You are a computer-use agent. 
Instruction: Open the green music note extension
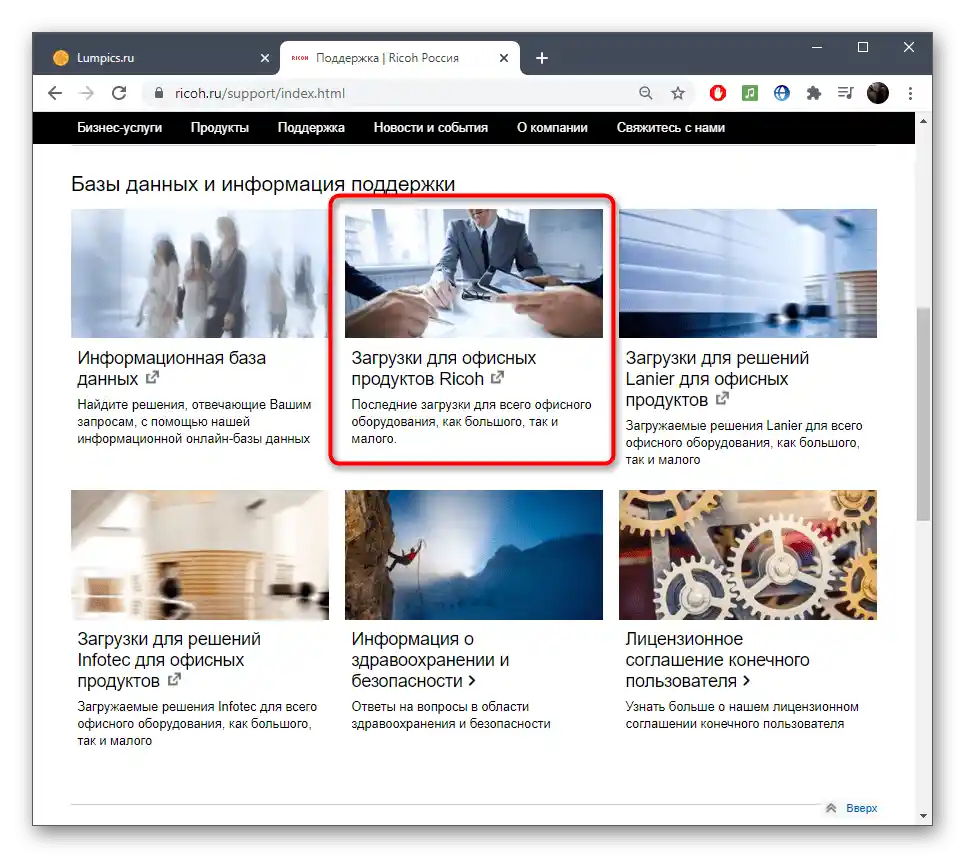click(750, 93)
